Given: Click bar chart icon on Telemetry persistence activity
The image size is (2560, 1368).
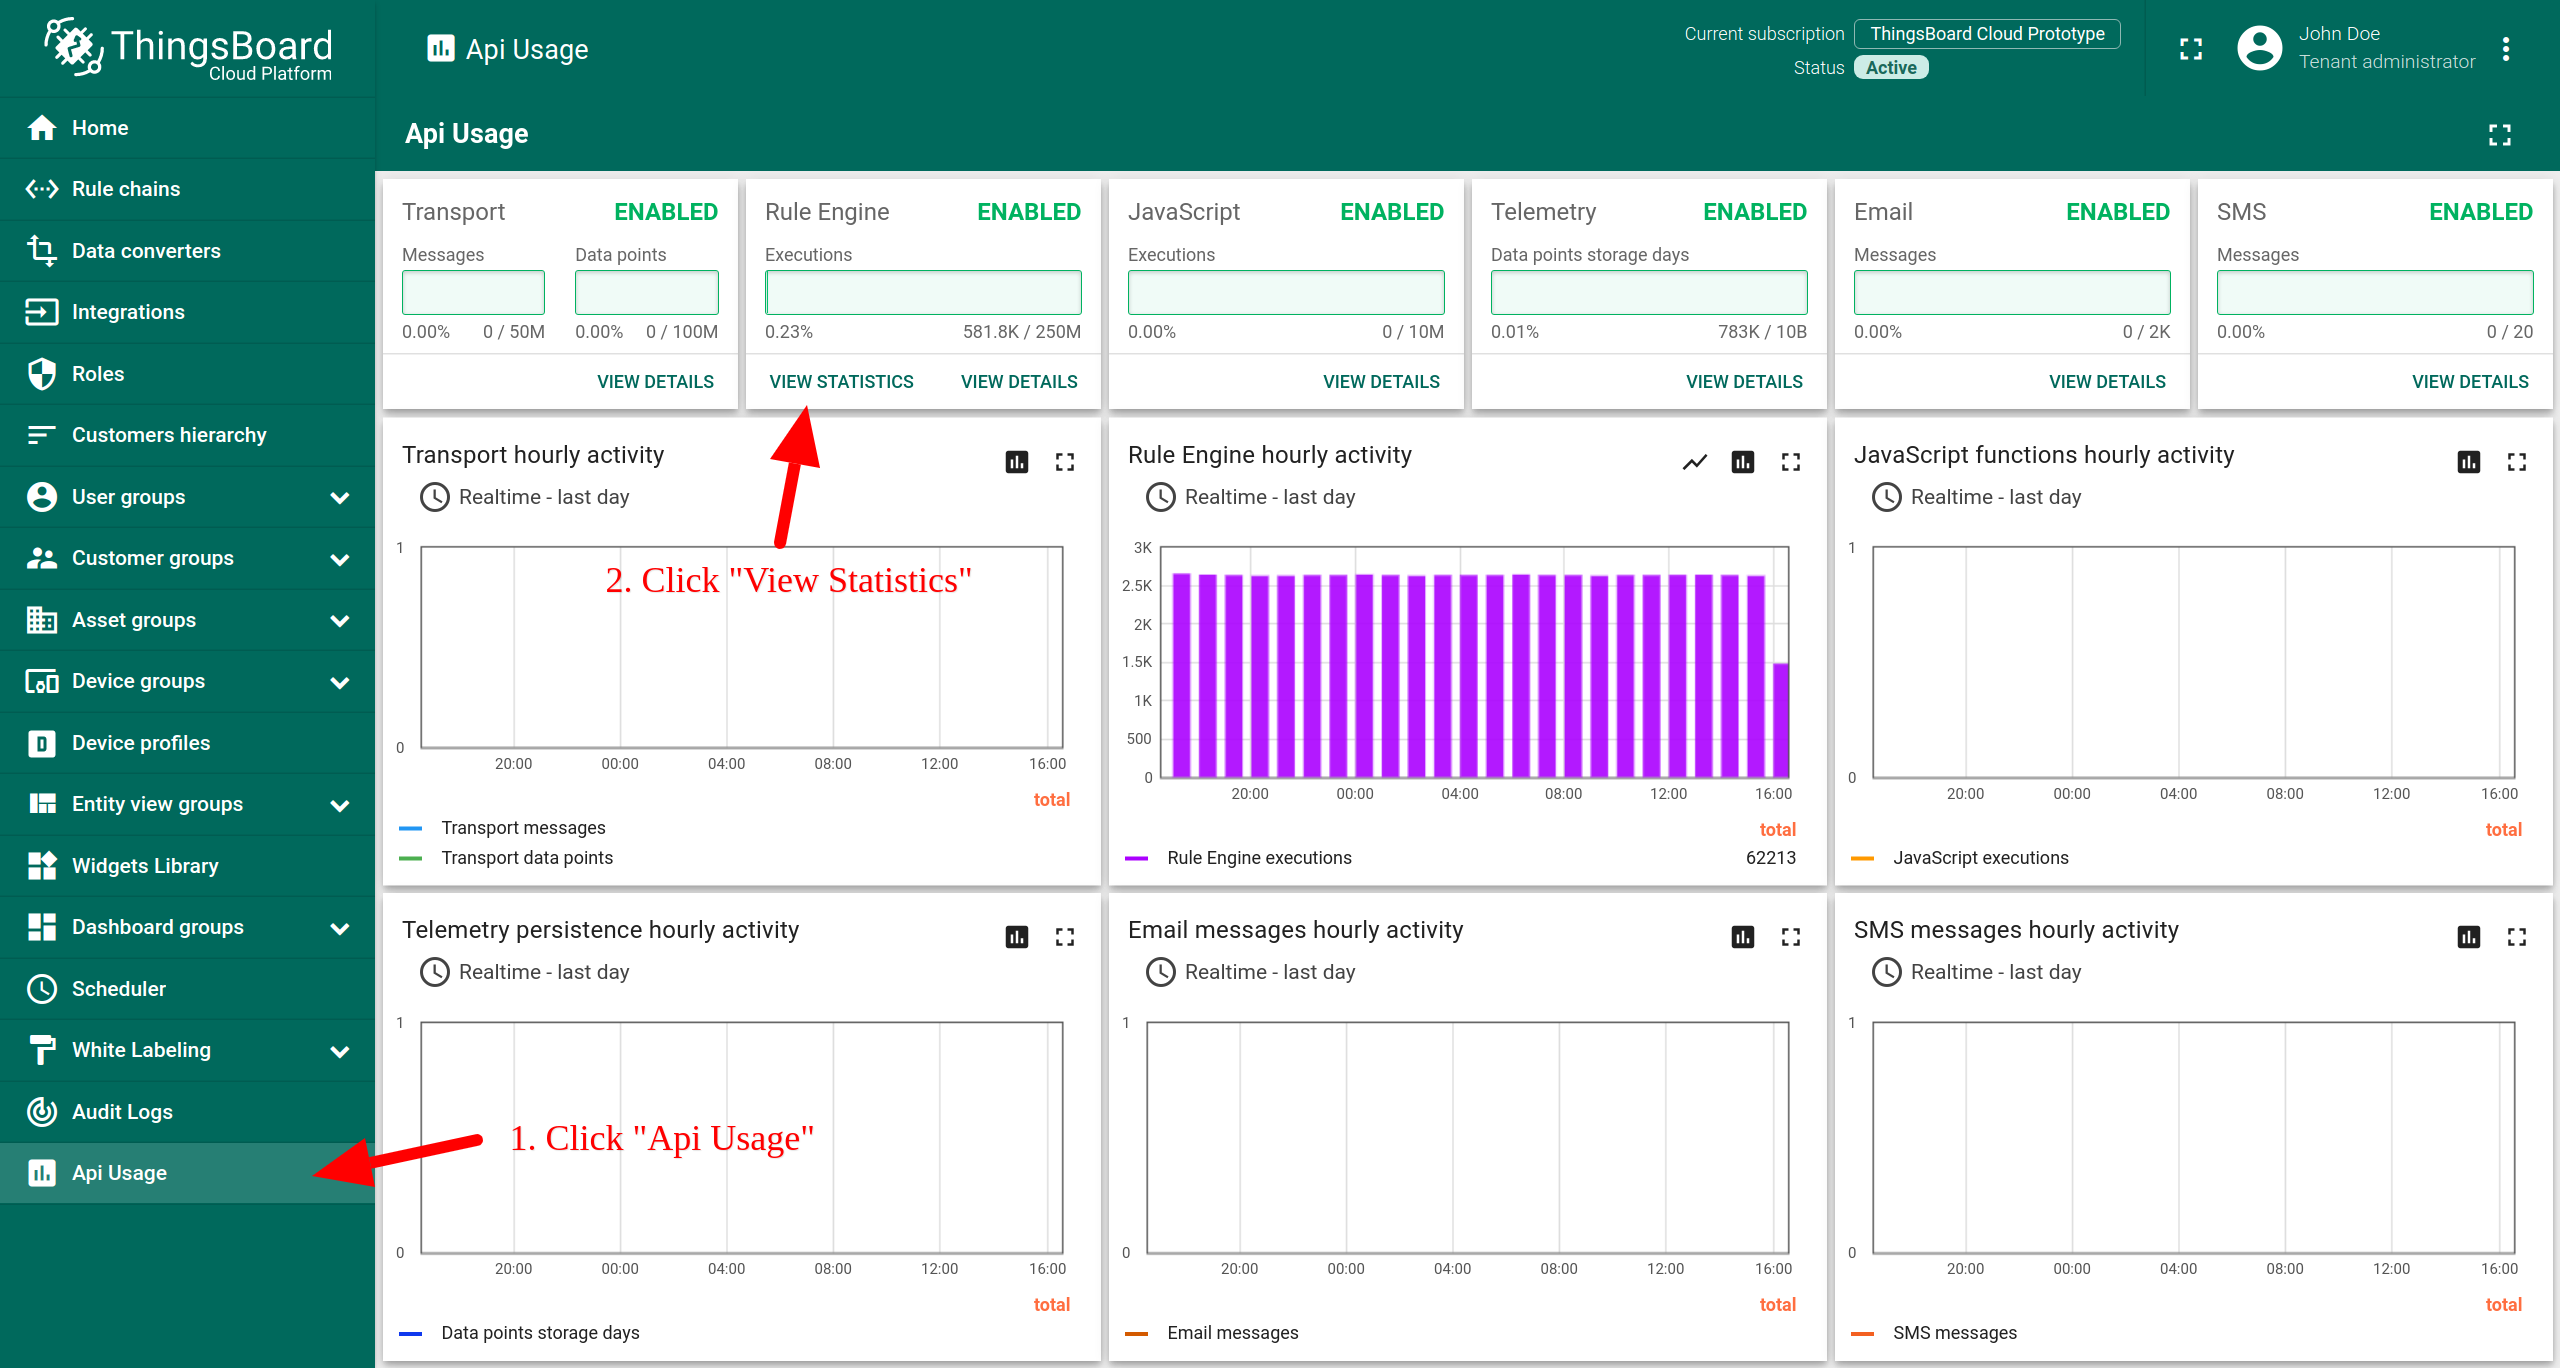Looking at the screenshot, I should click(x=1017, y=937).
